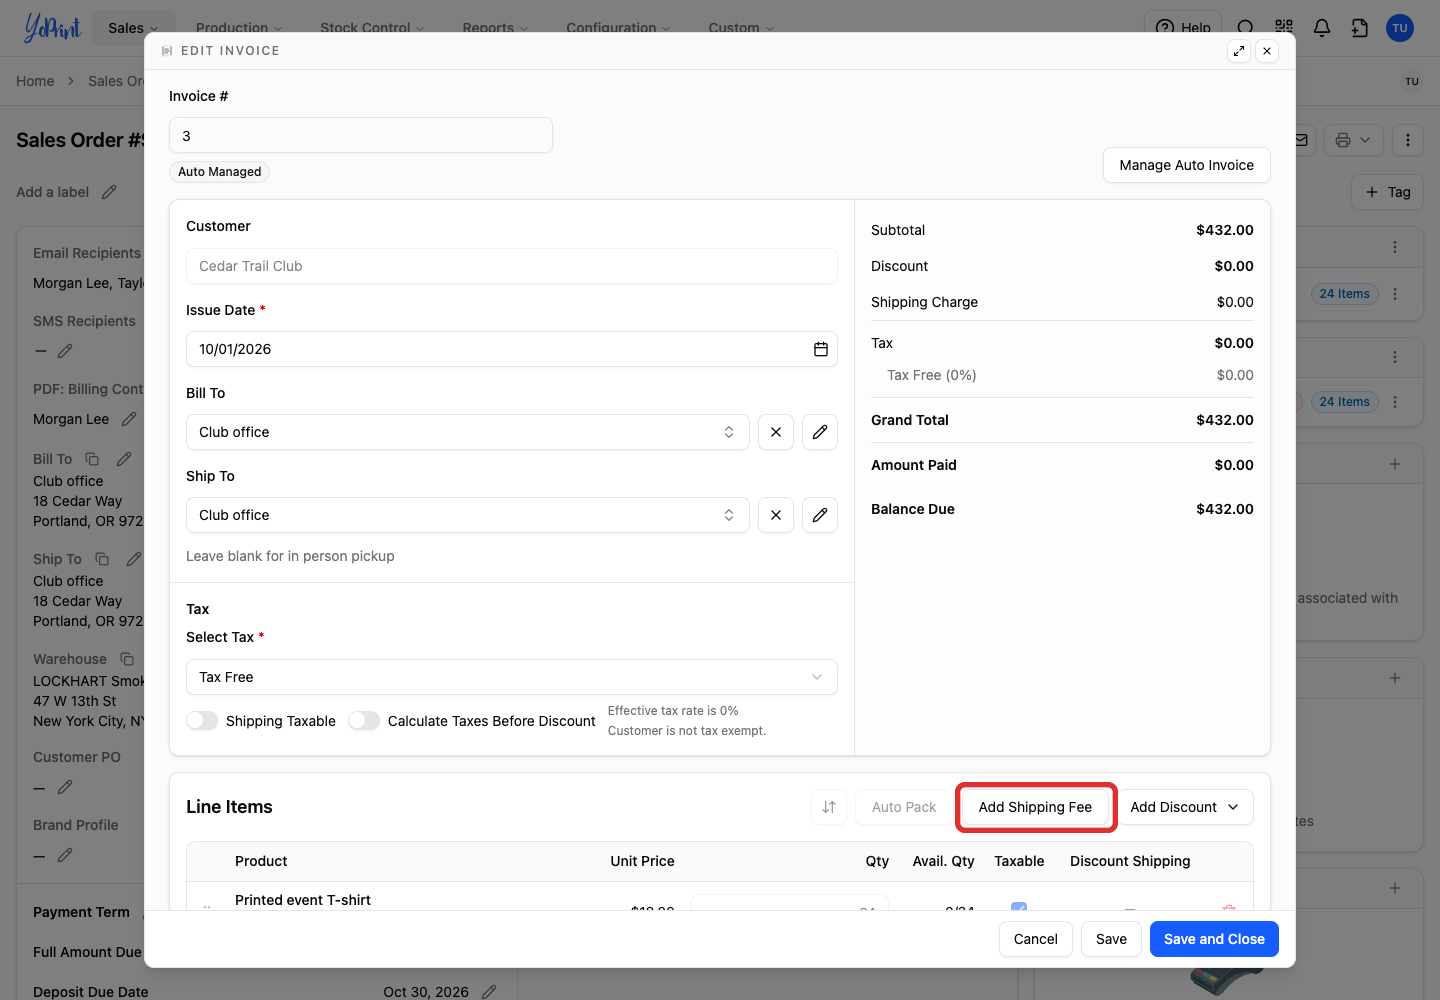Edit the Ship To address with pencil icon
The width and height of the screenshot is (1440, 1000).
pos(820,515)
